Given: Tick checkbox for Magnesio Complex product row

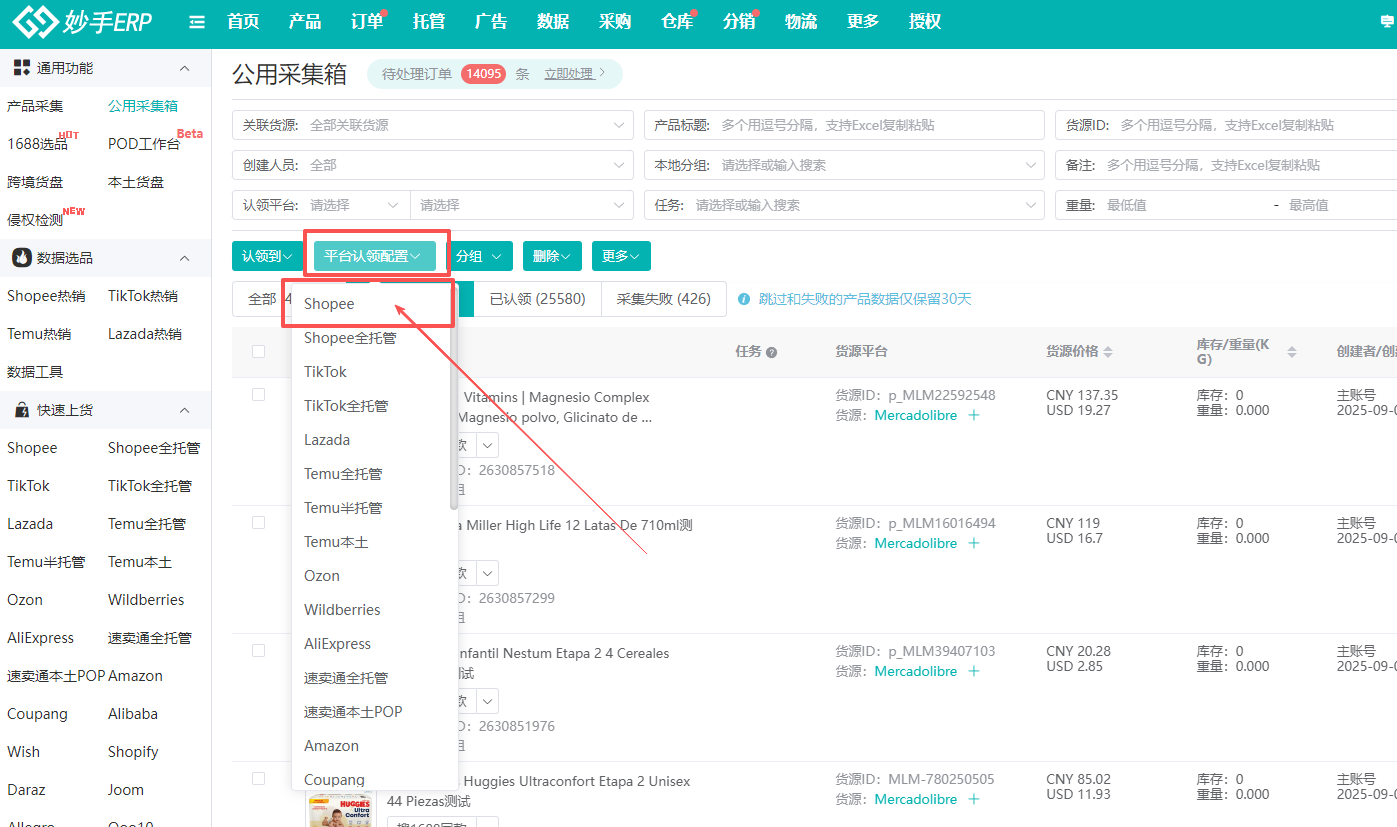Looking at the screenshot, I should point(259,394).
